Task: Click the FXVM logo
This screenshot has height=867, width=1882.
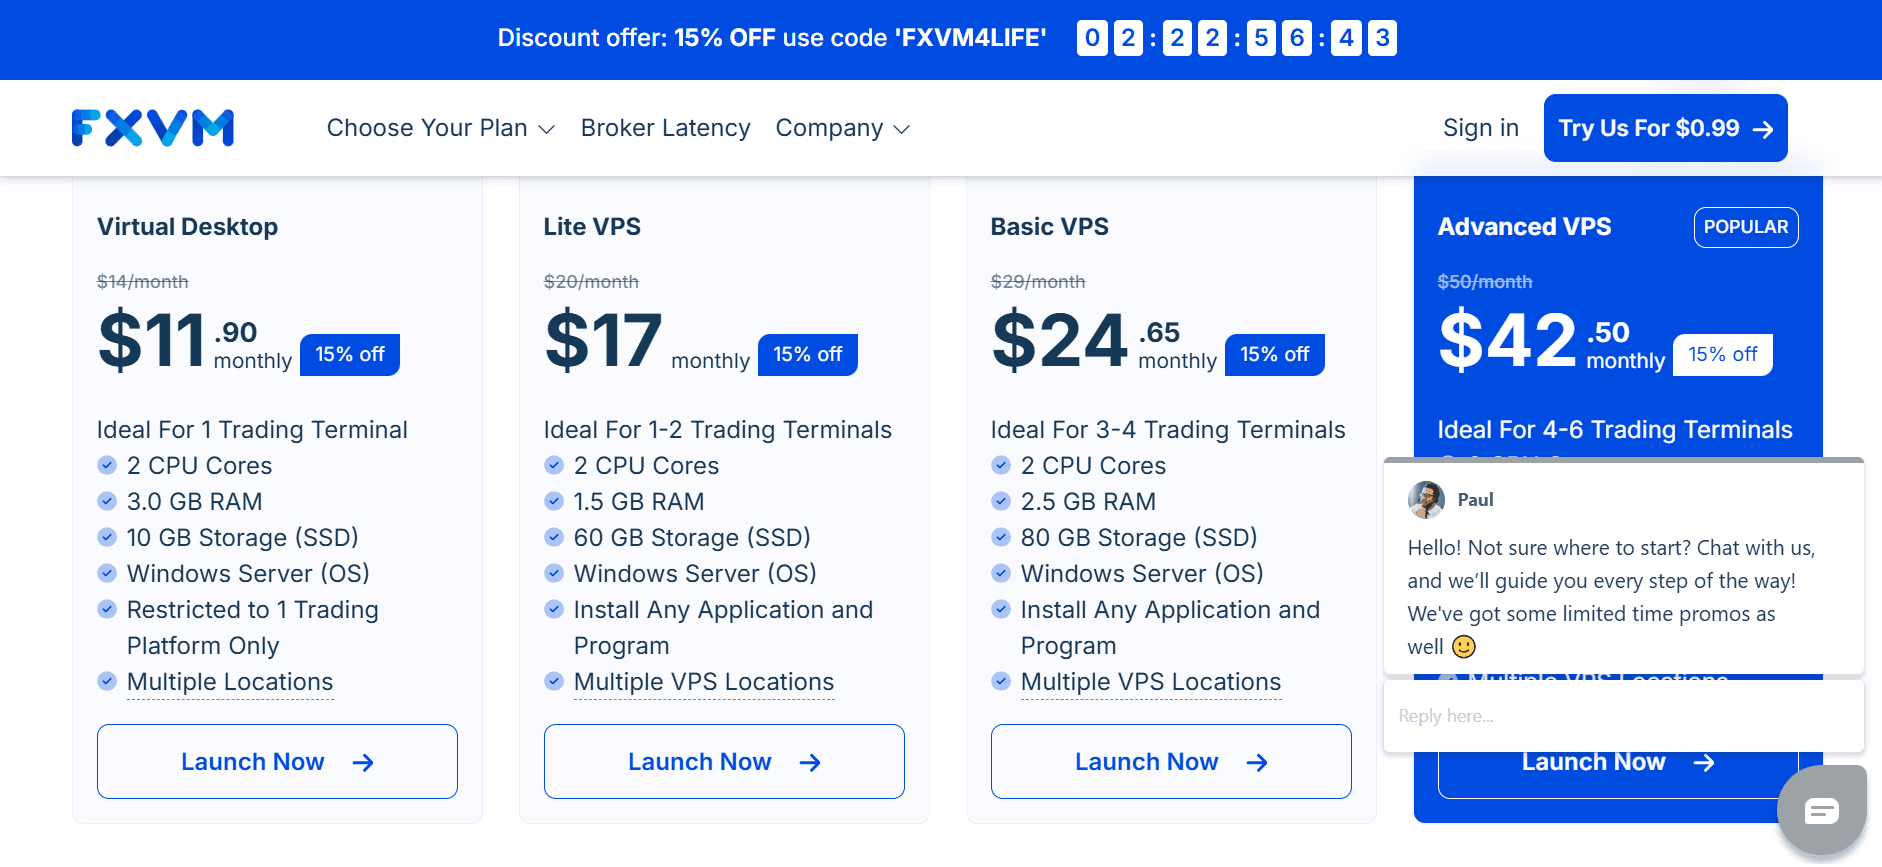Action: (x=153, y=128)
